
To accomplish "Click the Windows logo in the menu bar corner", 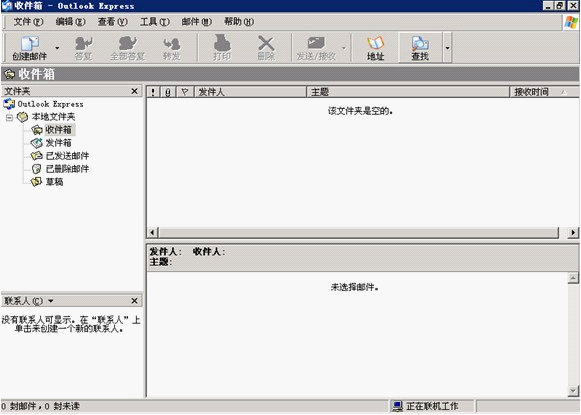I will click(x=571, y=23).
